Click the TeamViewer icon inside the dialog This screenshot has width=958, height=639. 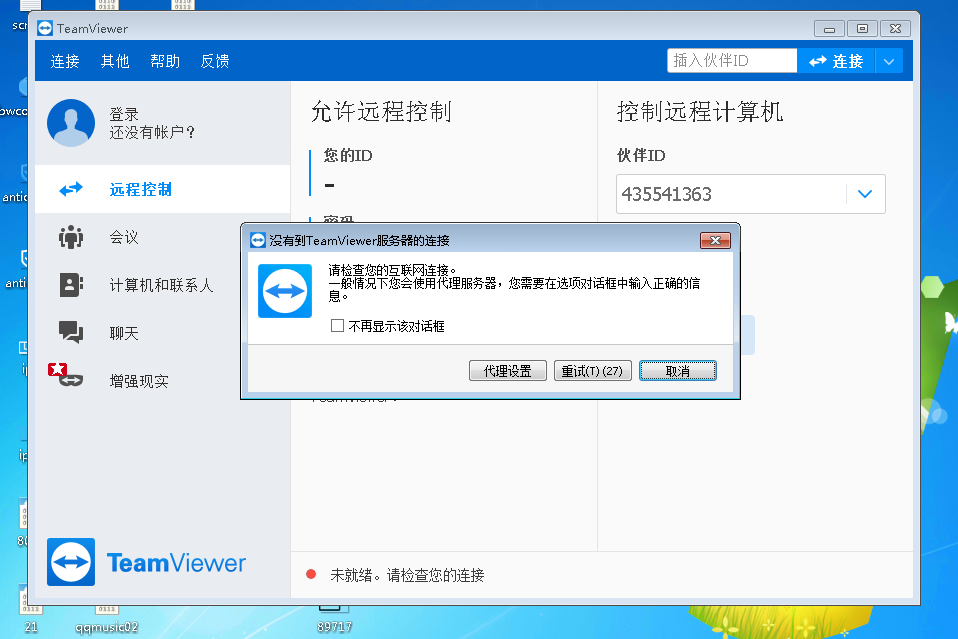[x=284, y=291]
